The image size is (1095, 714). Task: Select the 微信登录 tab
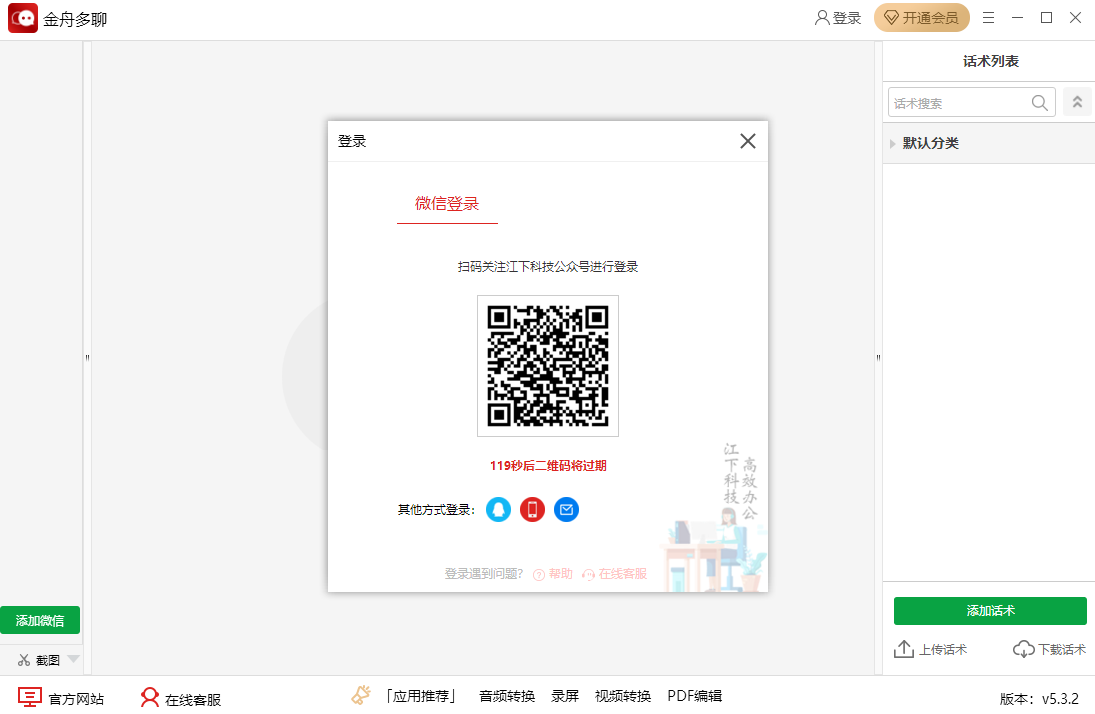(x=447, y=204)
